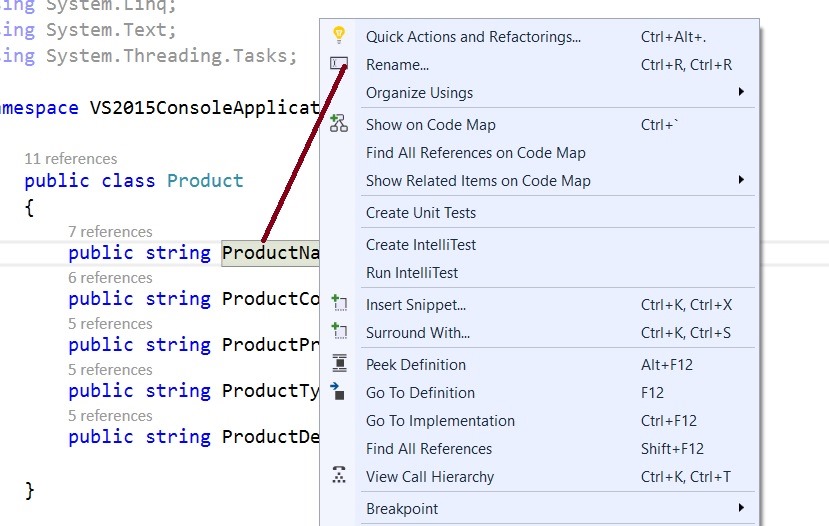
Task: Choose Run IntelliTest menu item
Action: click(412, 272)
